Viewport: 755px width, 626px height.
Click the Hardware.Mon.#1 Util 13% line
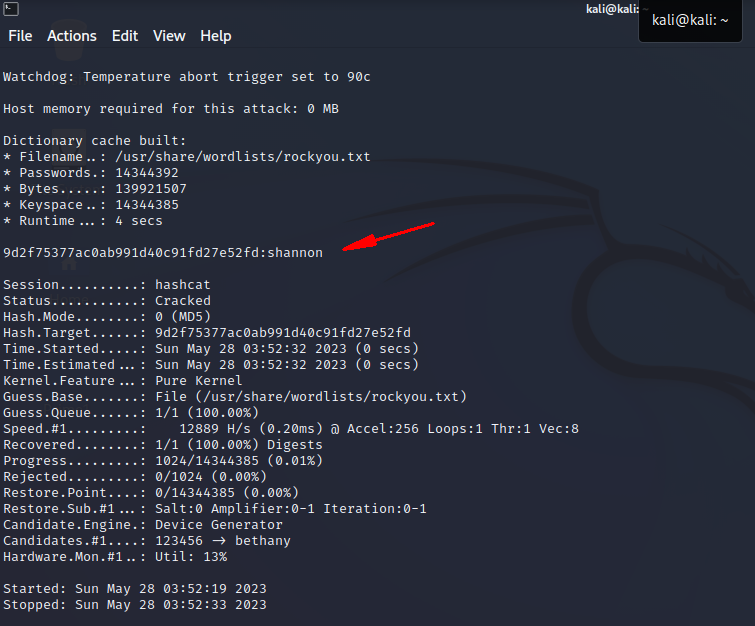tap(114, 557)
